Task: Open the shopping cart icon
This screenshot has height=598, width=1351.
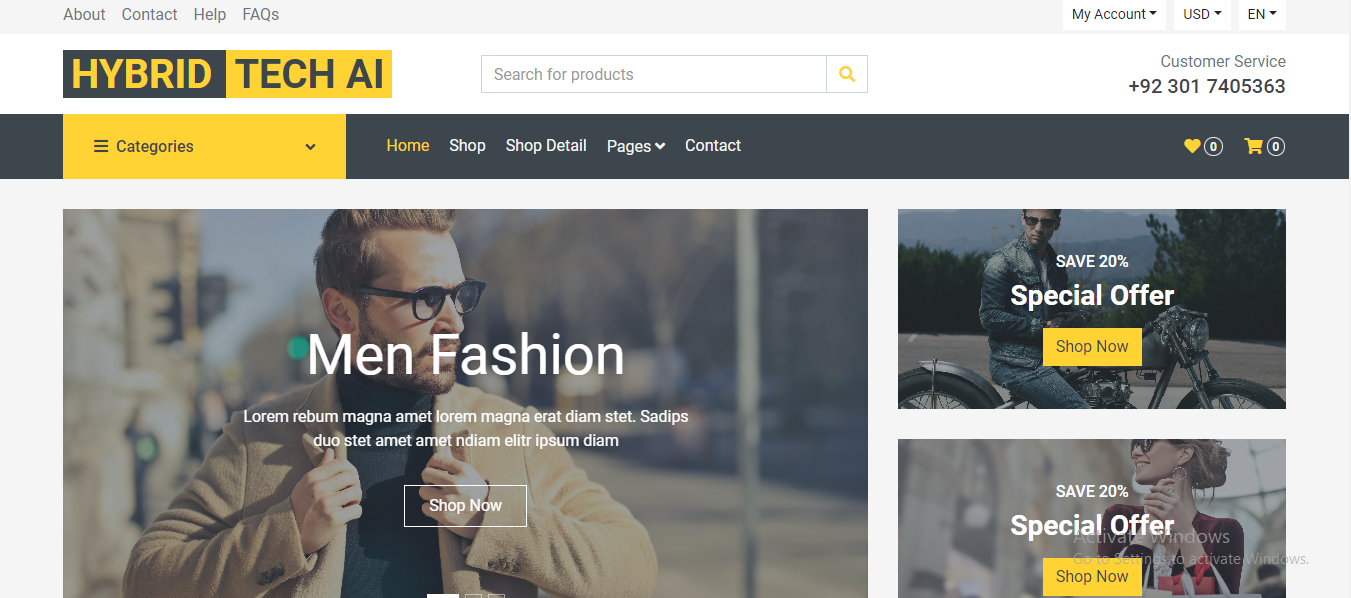Action: (x=1253, y=146)
